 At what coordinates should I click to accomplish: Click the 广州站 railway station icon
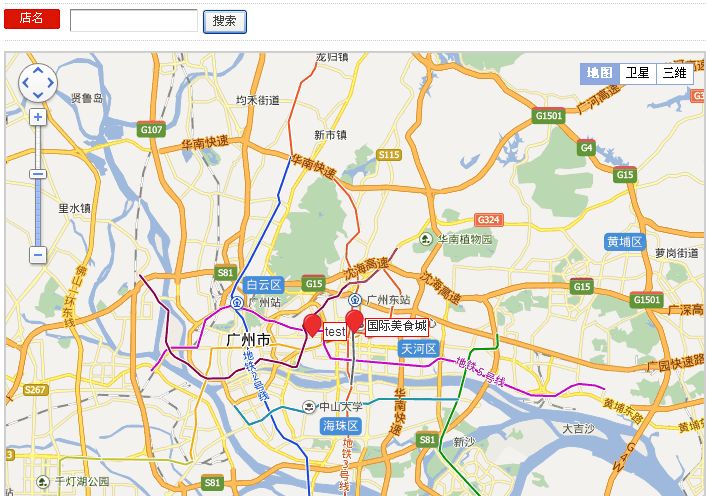[x=237, y=302]
